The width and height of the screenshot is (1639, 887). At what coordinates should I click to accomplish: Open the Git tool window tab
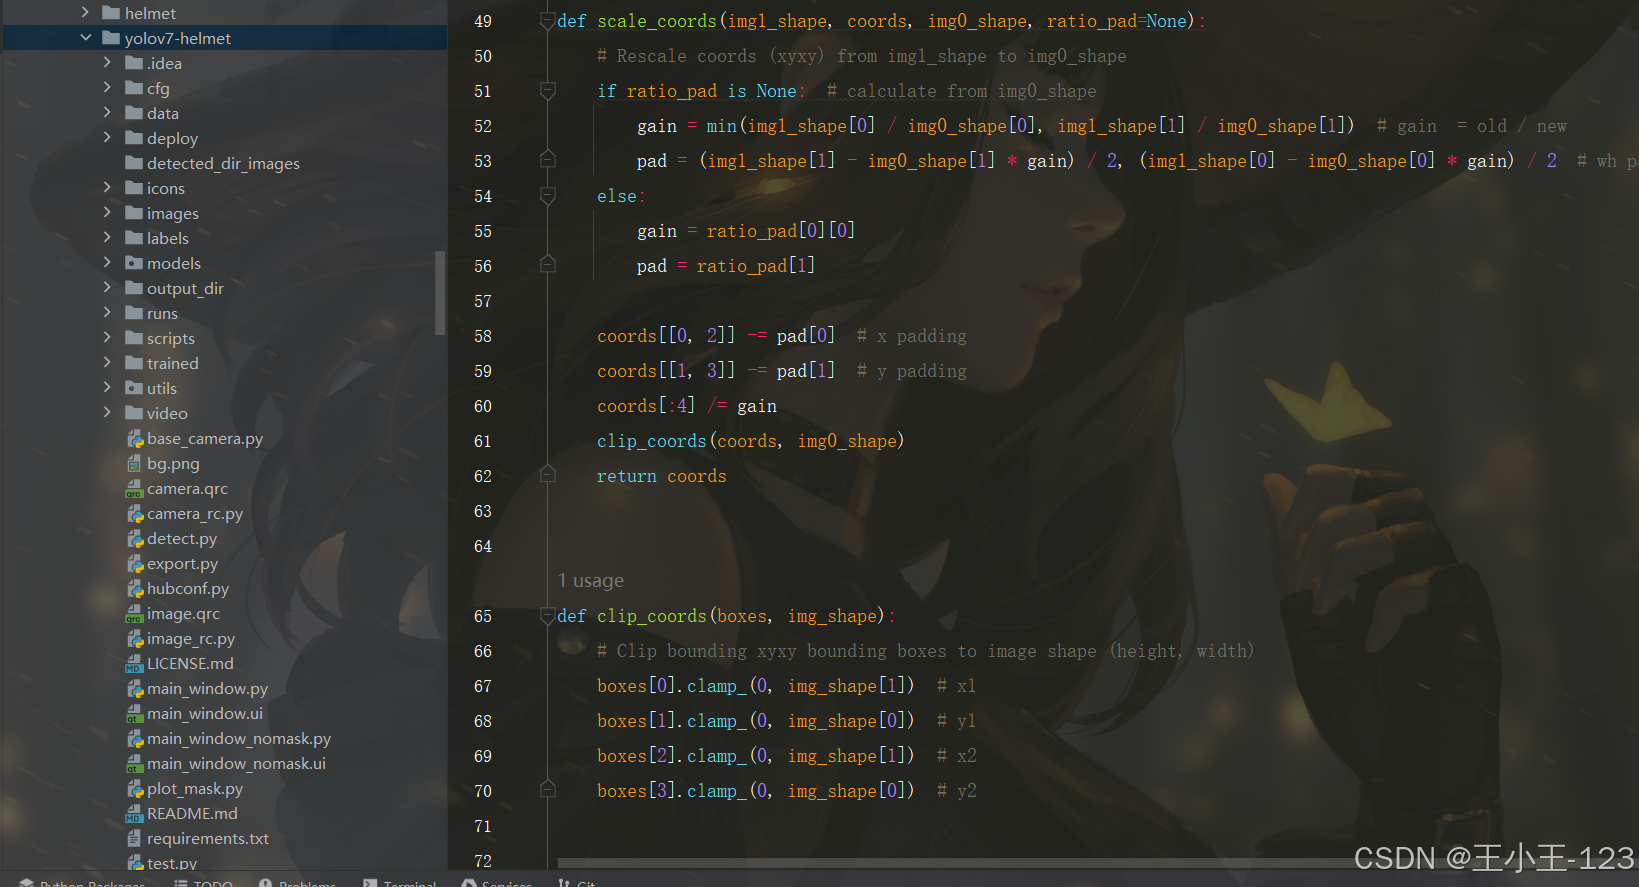(x=576, y=883)
